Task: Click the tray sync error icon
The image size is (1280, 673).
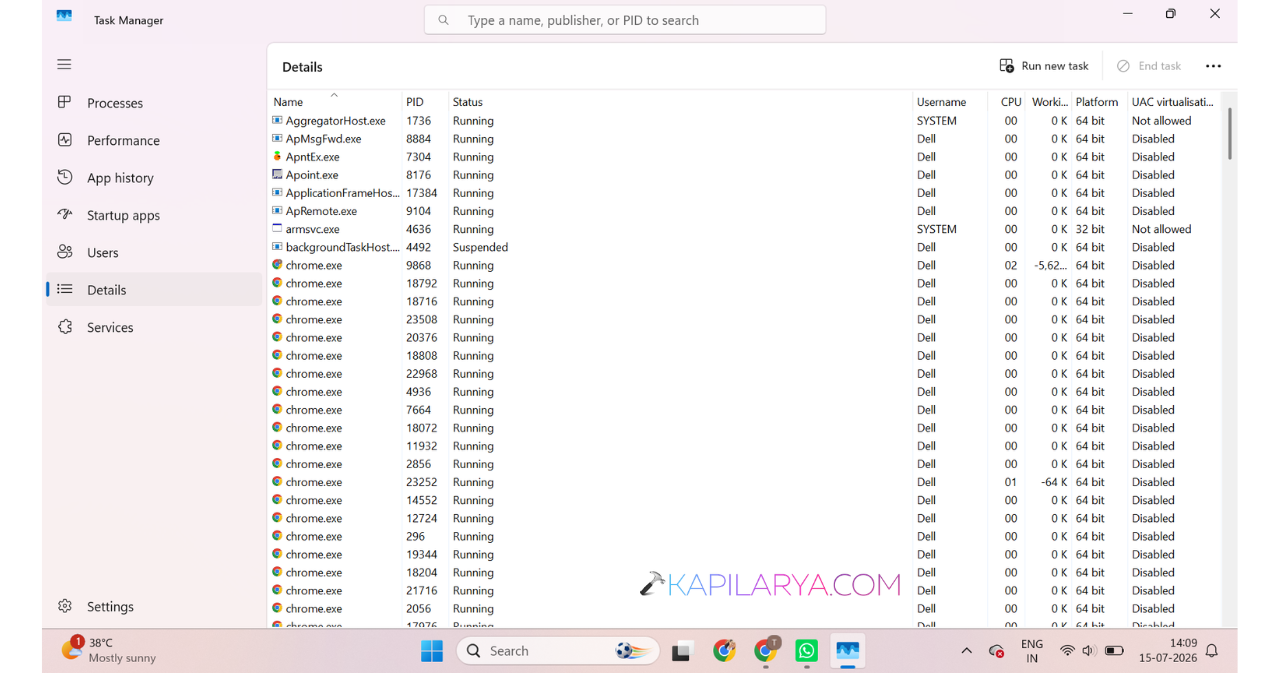Action: point(996,651)
